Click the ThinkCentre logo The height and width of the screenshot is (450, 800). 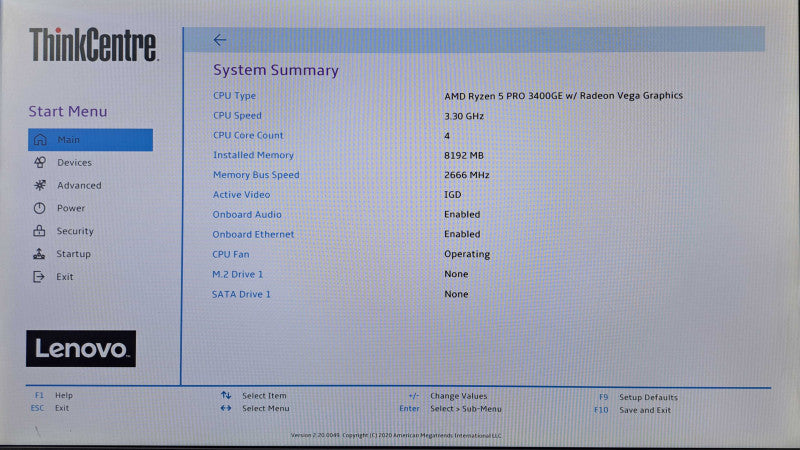94,45
